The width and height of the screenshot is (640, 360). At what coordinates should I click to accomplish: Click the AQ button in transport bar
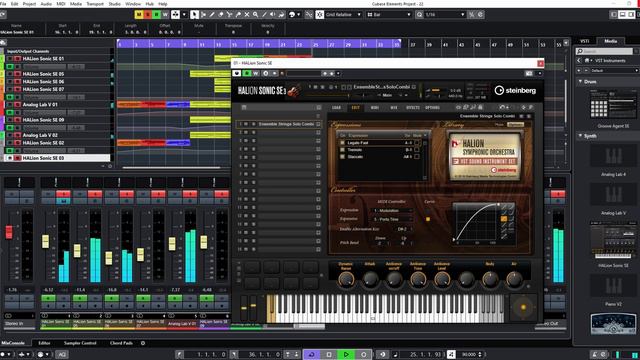click(62, 354)
